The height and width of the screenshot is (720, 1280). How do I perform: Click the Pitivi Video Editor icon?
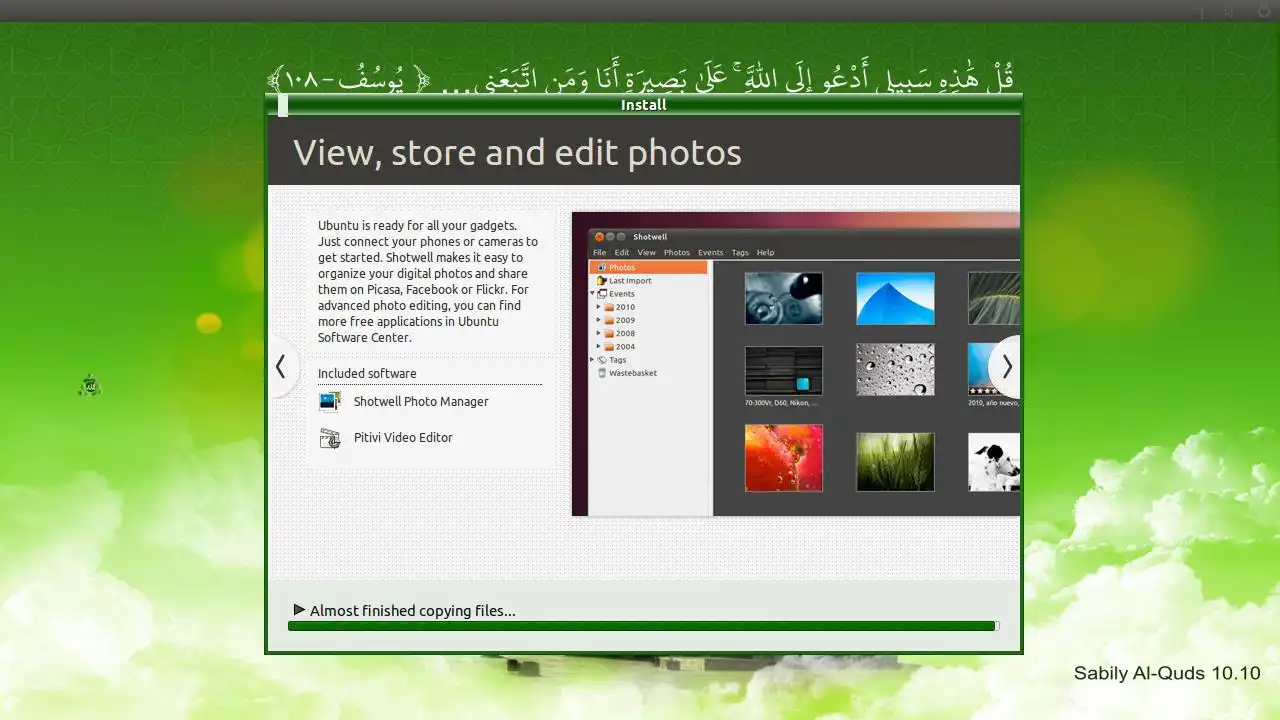(x=330, y=438)
